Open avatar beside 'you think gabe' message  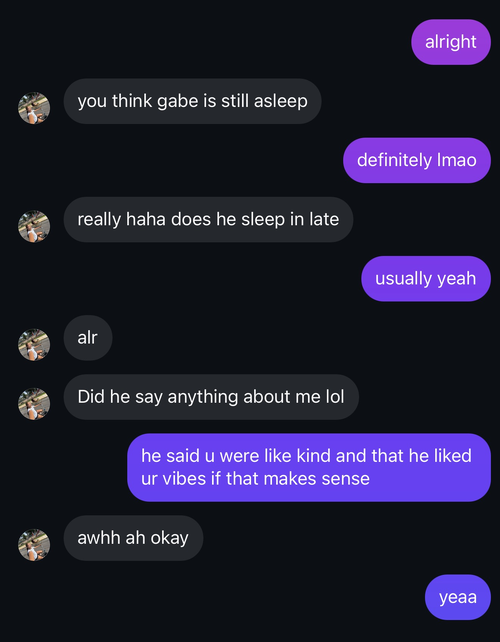(x=34, y=108)
